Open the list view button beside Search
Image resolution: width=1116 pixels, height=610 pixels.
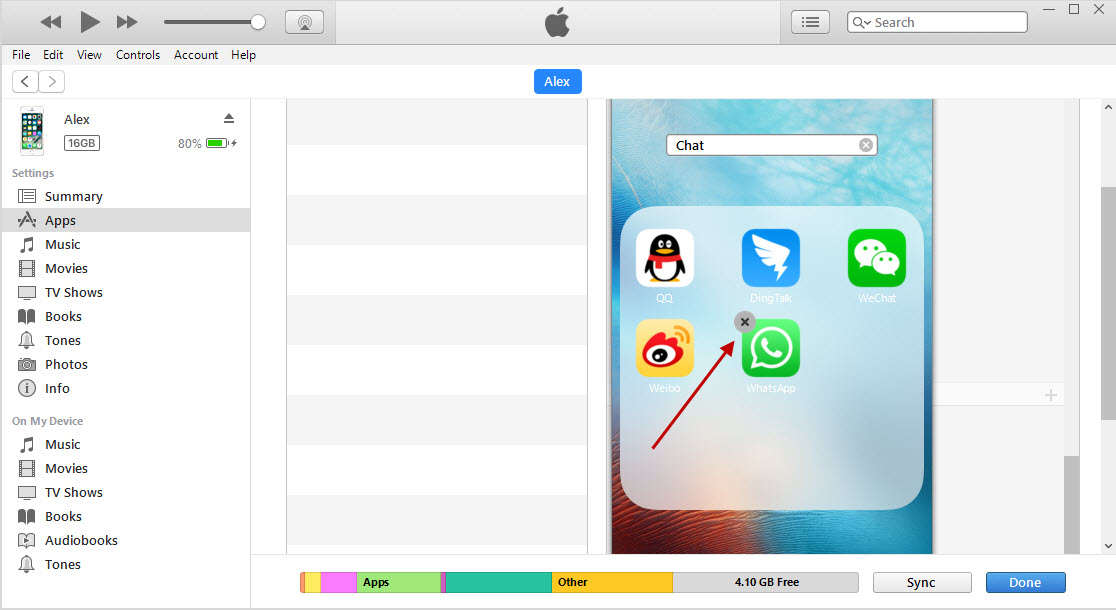pyautogui.click(x=810, y=22)
